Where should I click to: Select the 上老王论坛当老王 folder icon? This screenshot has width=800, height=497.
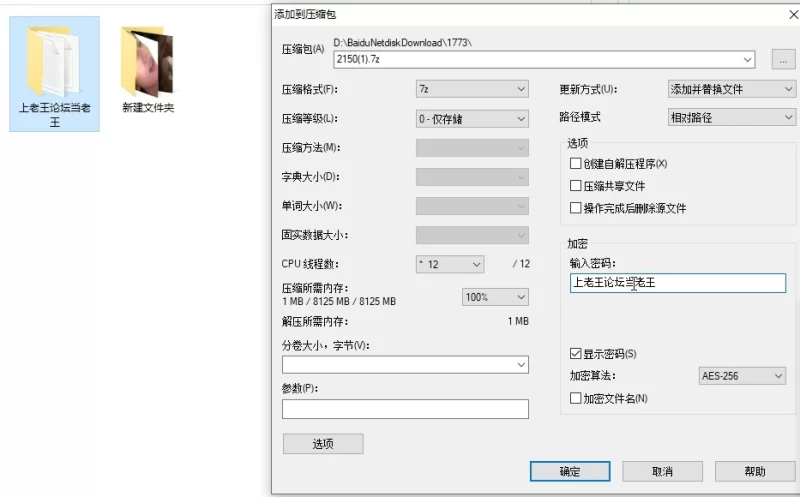pos(54,61)
